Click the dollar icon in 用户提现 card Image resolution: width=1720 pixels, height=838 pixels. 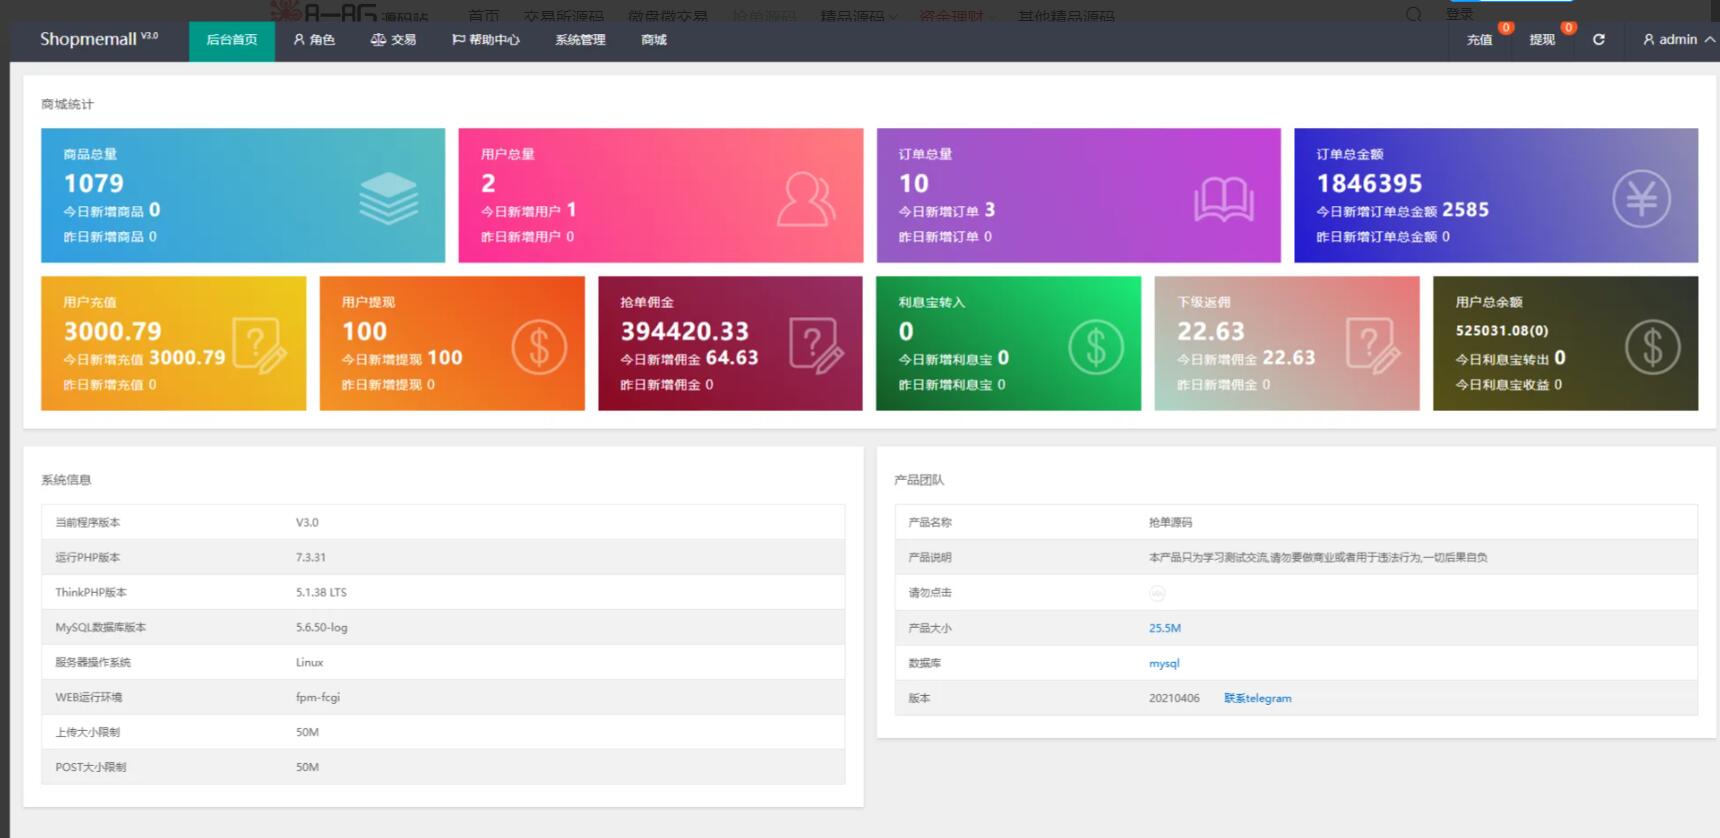coord(539,346)
